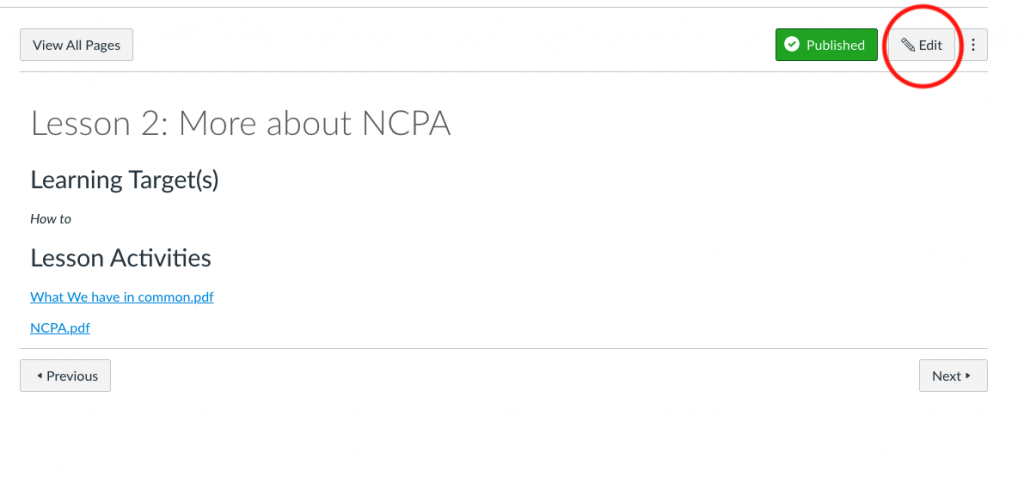This screenshot has width=1024, height=477.
Task: Toggle the Published status button
Action: click(x=826, y=45)
